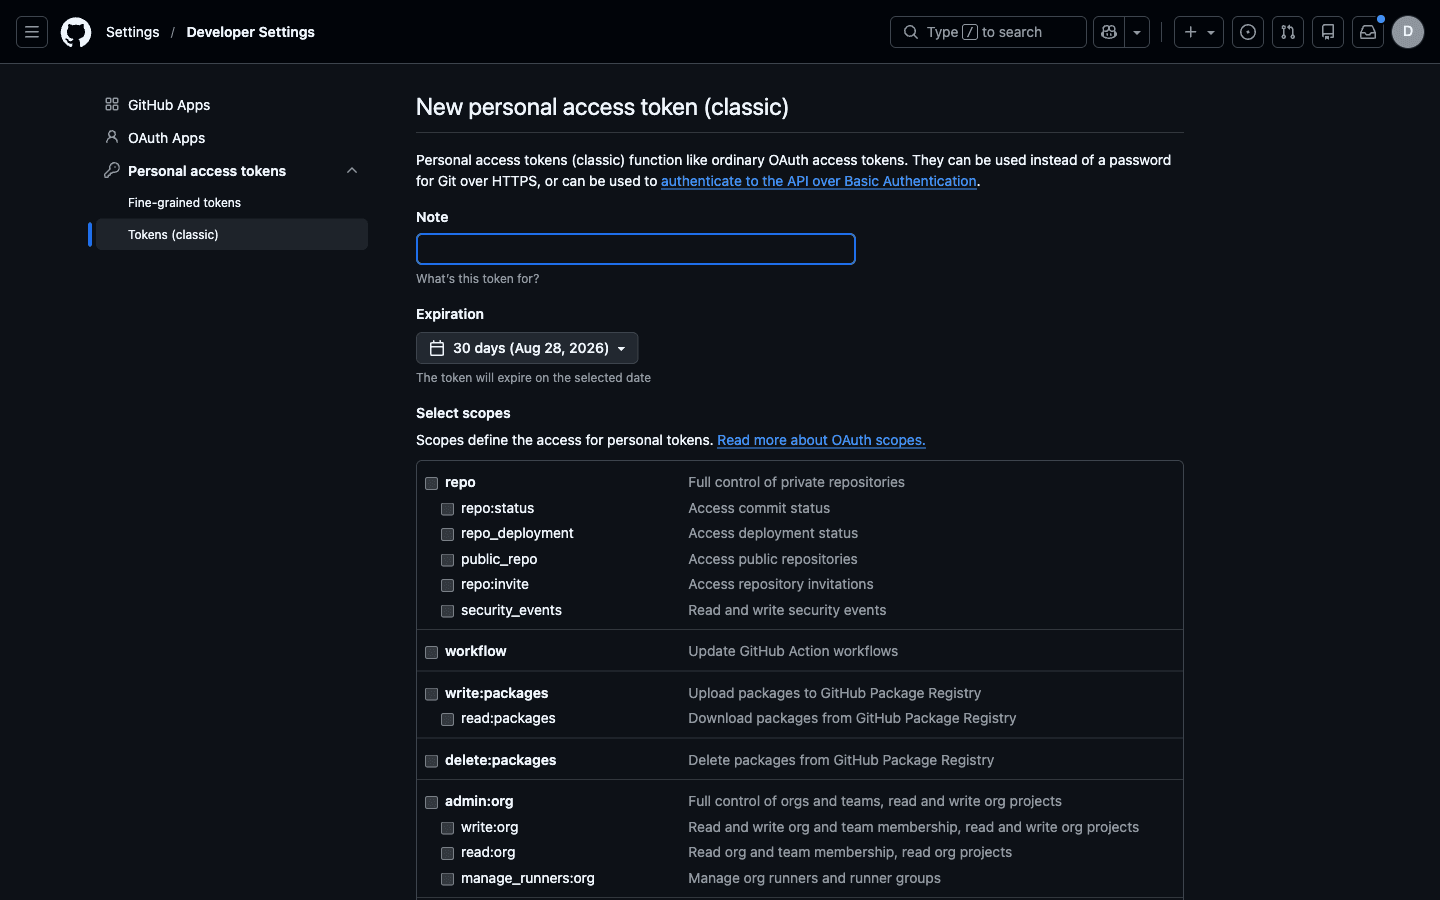Viewport: 1440px width, 900px height.
Task: Open the create new plus menu
Action: (1198, 32)
